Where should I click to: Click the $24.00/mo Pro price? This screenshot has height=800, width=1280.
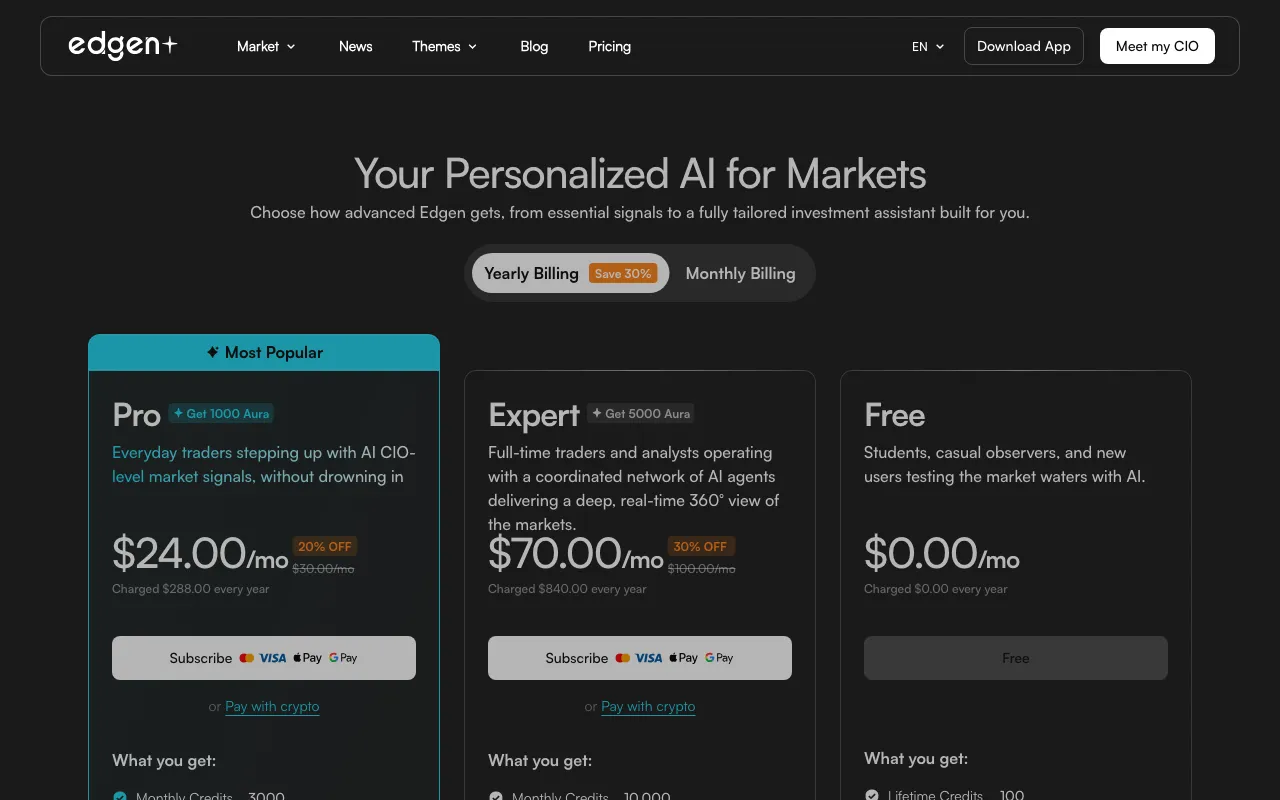tap(200, 553)
